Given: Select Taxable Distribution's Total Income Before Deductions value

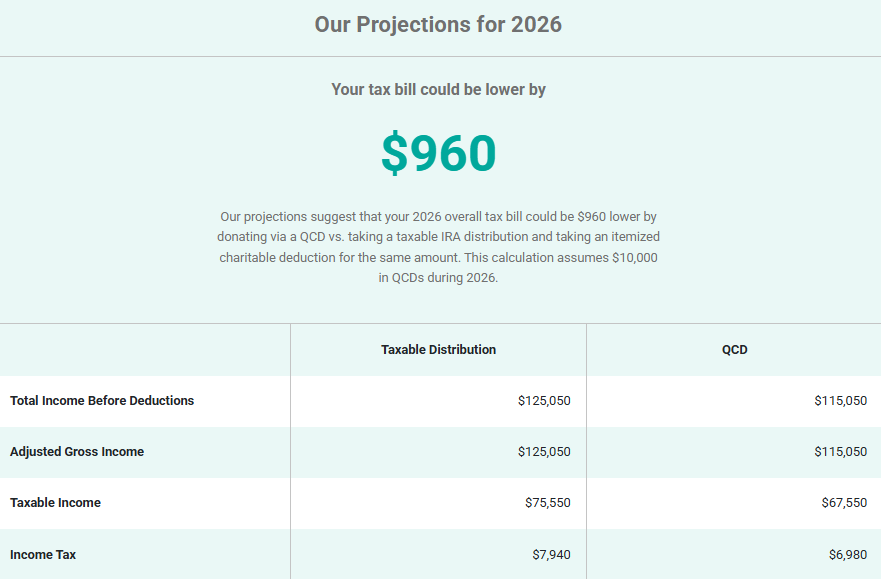Looking at the screenshot, I should (544, 401).
